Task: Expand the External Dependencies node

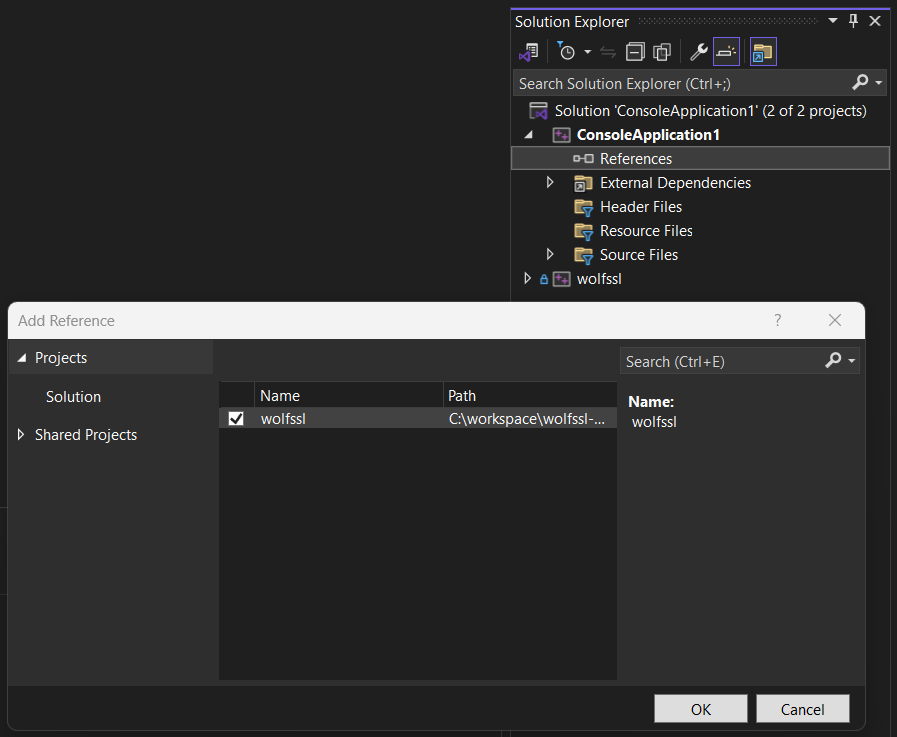Action: [550, 183]
